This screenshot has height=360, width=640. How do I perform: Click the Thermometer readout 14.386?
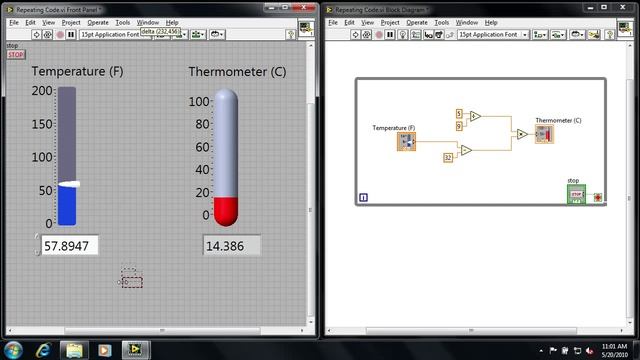231,246
